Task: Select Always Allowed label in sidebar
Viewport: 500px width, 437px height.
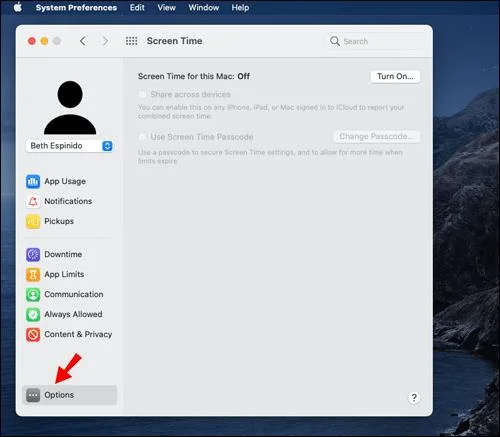Action: click(x=73, y=314)
